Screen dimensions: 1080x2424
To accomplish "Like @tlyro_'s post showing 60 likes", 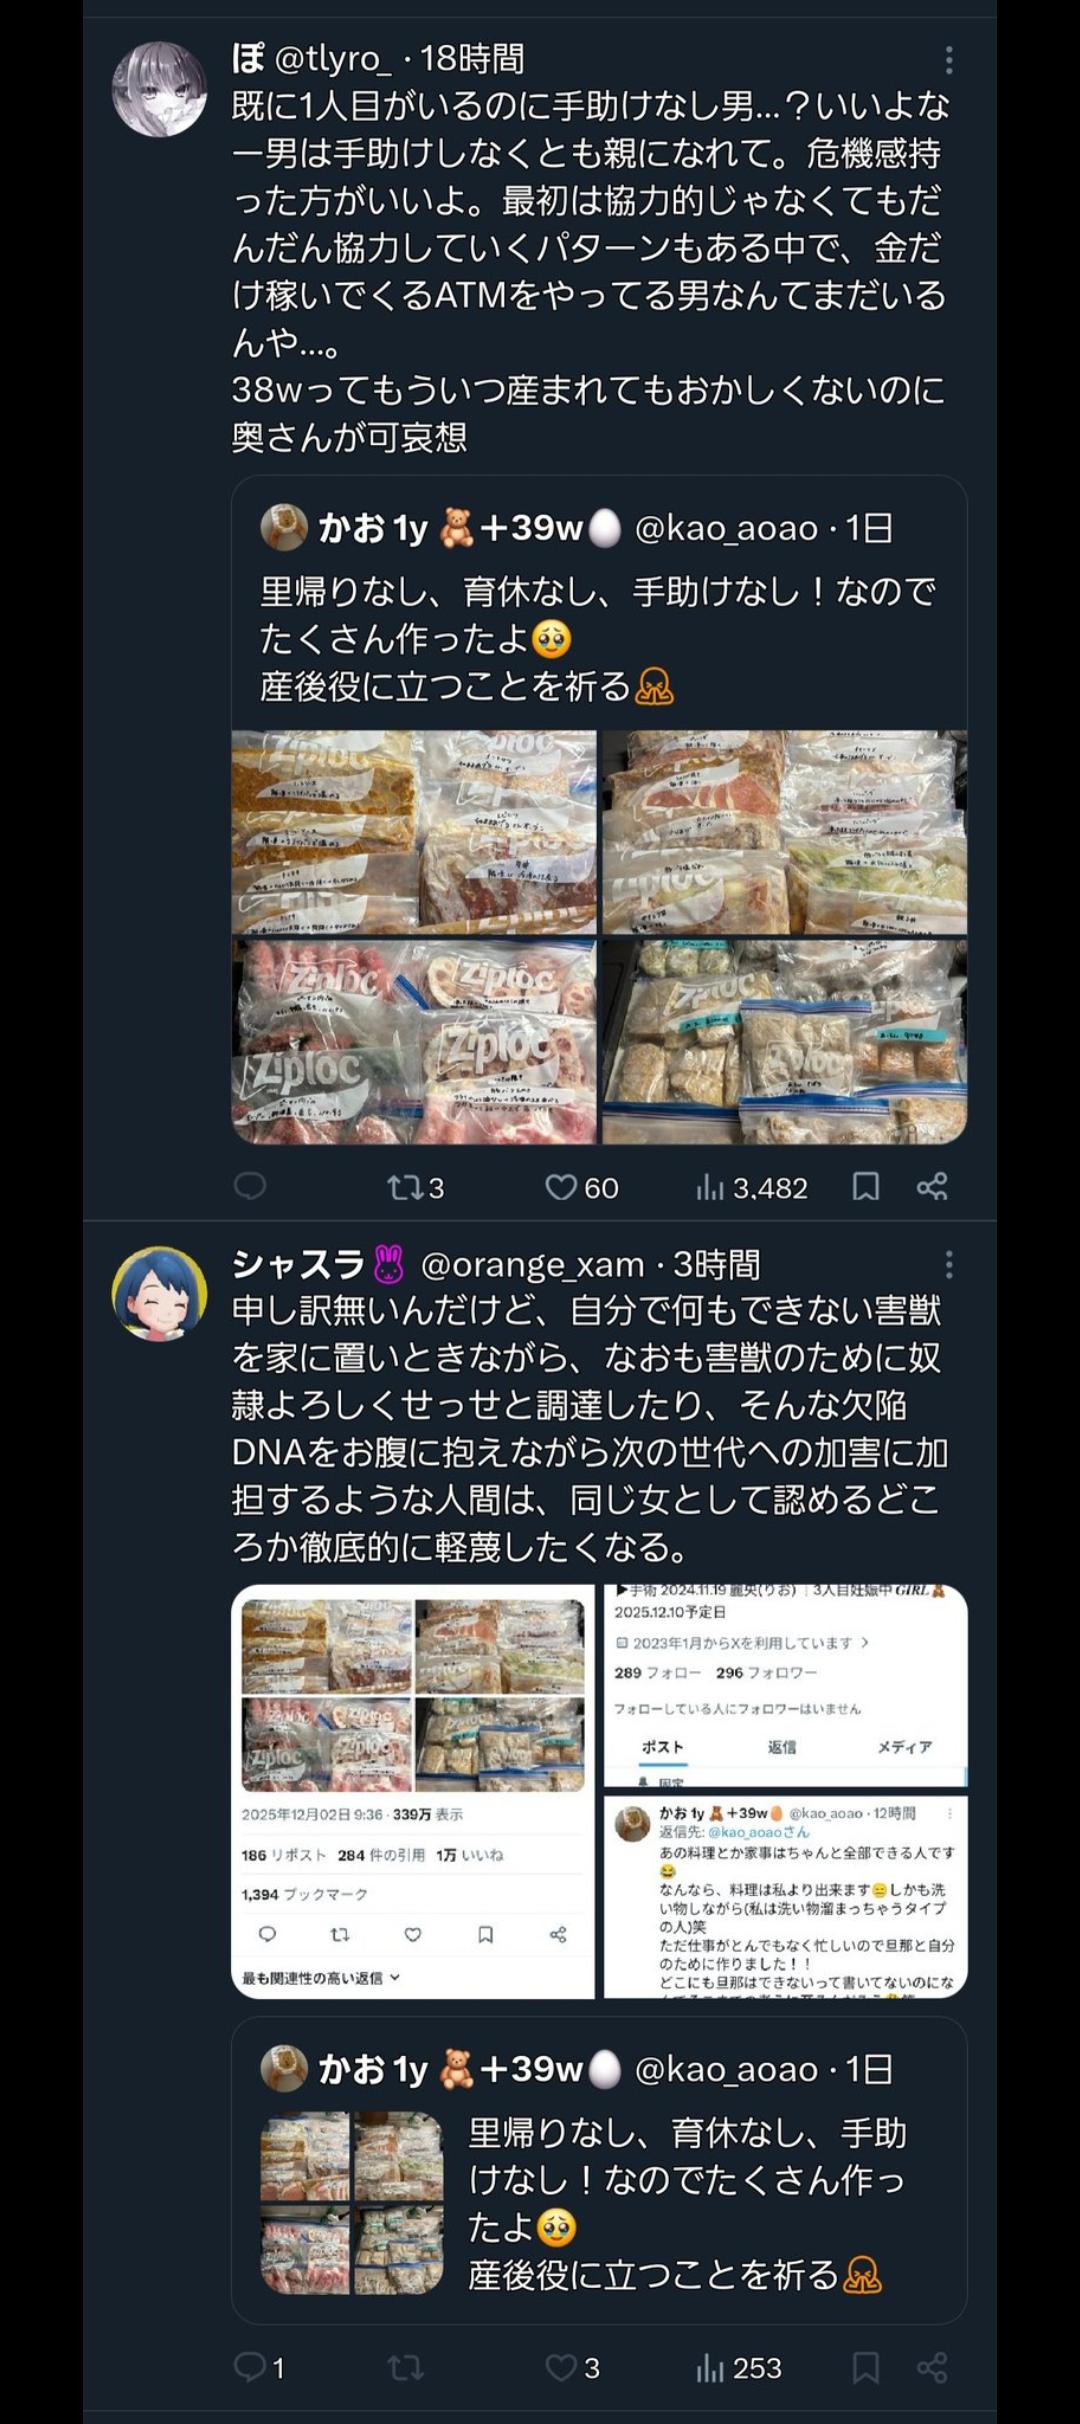I will pos(581,1187).
